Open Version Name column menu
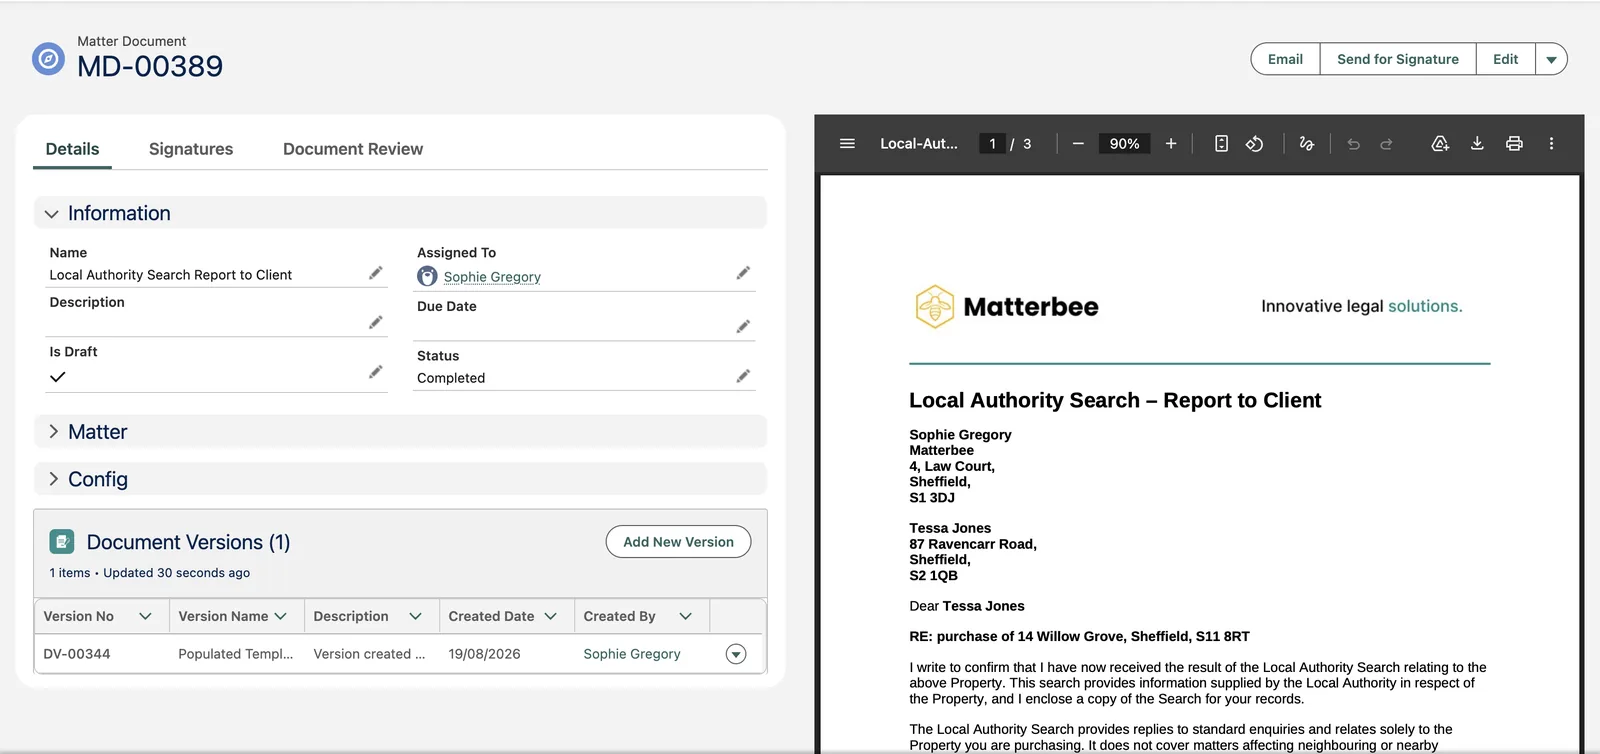This screenshot has height=754, width=1600. pyautogui.click(x=280, y=616)
